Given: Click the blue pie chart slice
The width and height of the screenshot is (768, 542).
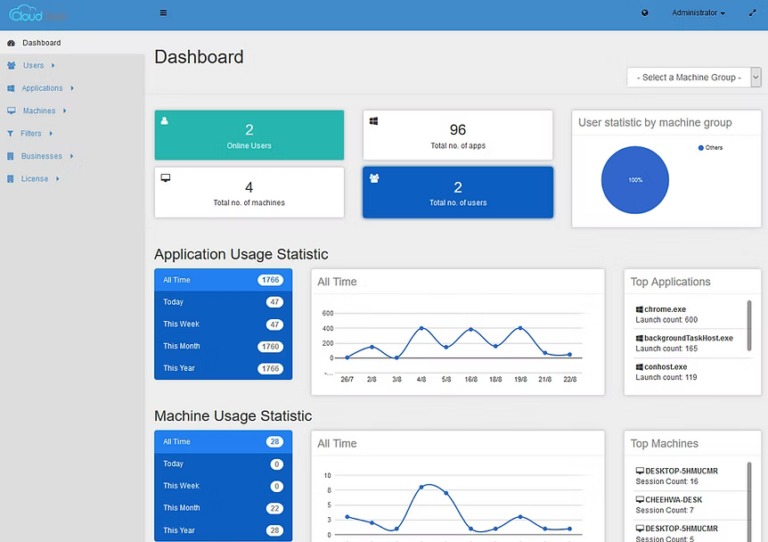Looking at the screenshot, I should tap(635, 180).
